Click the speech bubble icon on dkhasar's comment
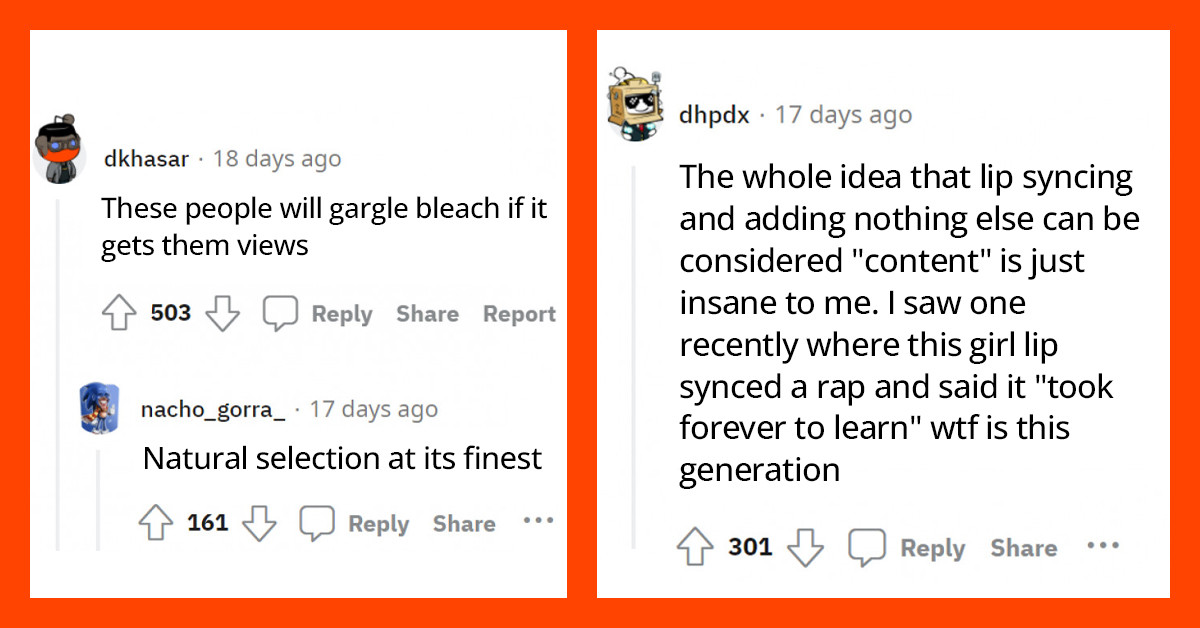 coord(282,312)
